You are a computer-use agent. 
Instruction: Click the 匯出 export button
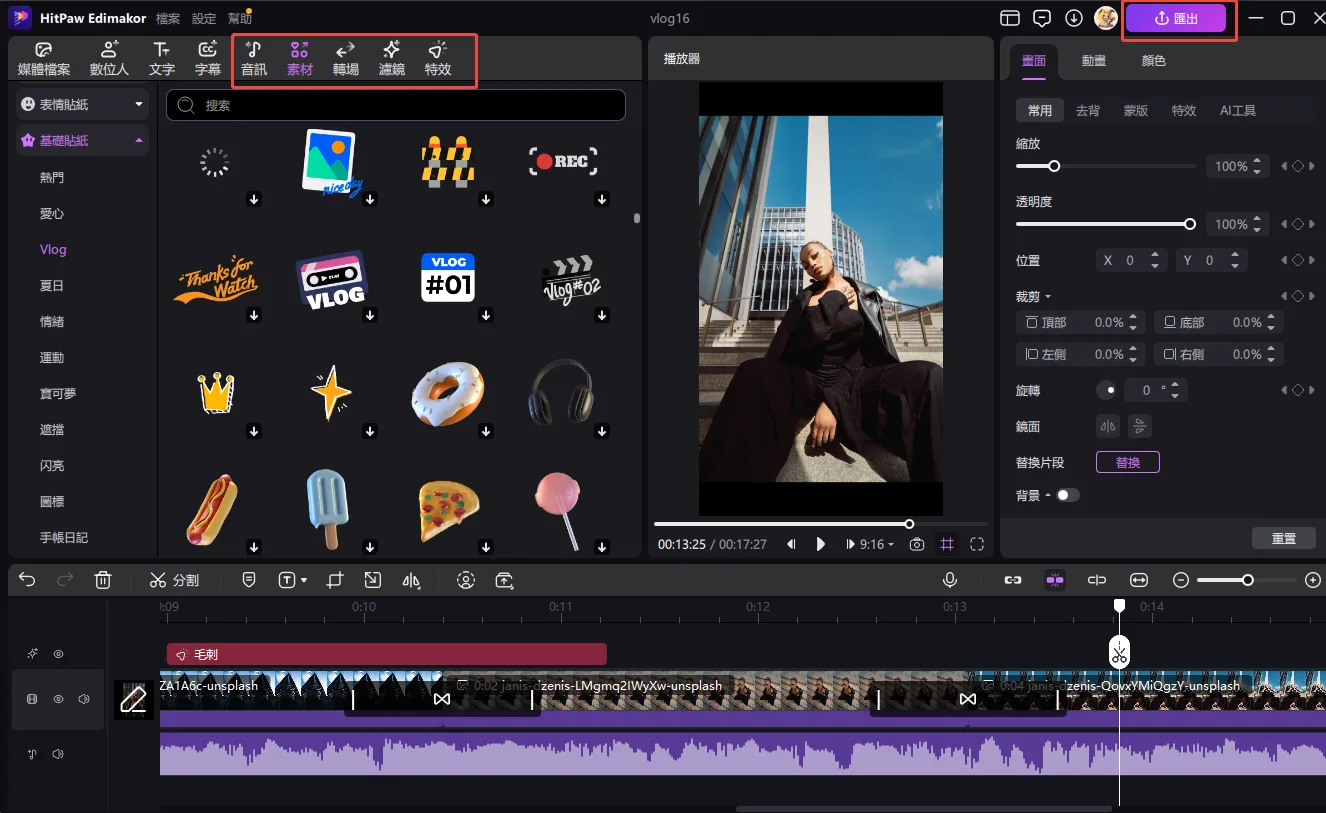pyautogui.click(x=1176, y=19)
